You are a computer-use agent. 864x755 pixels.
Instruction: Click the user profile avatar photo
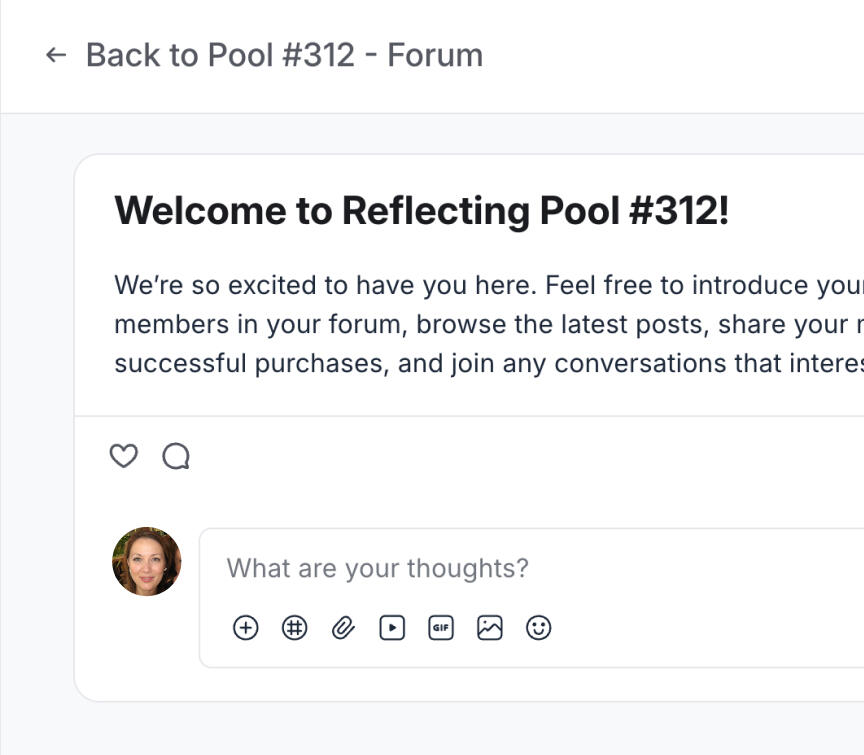(147, 562)
